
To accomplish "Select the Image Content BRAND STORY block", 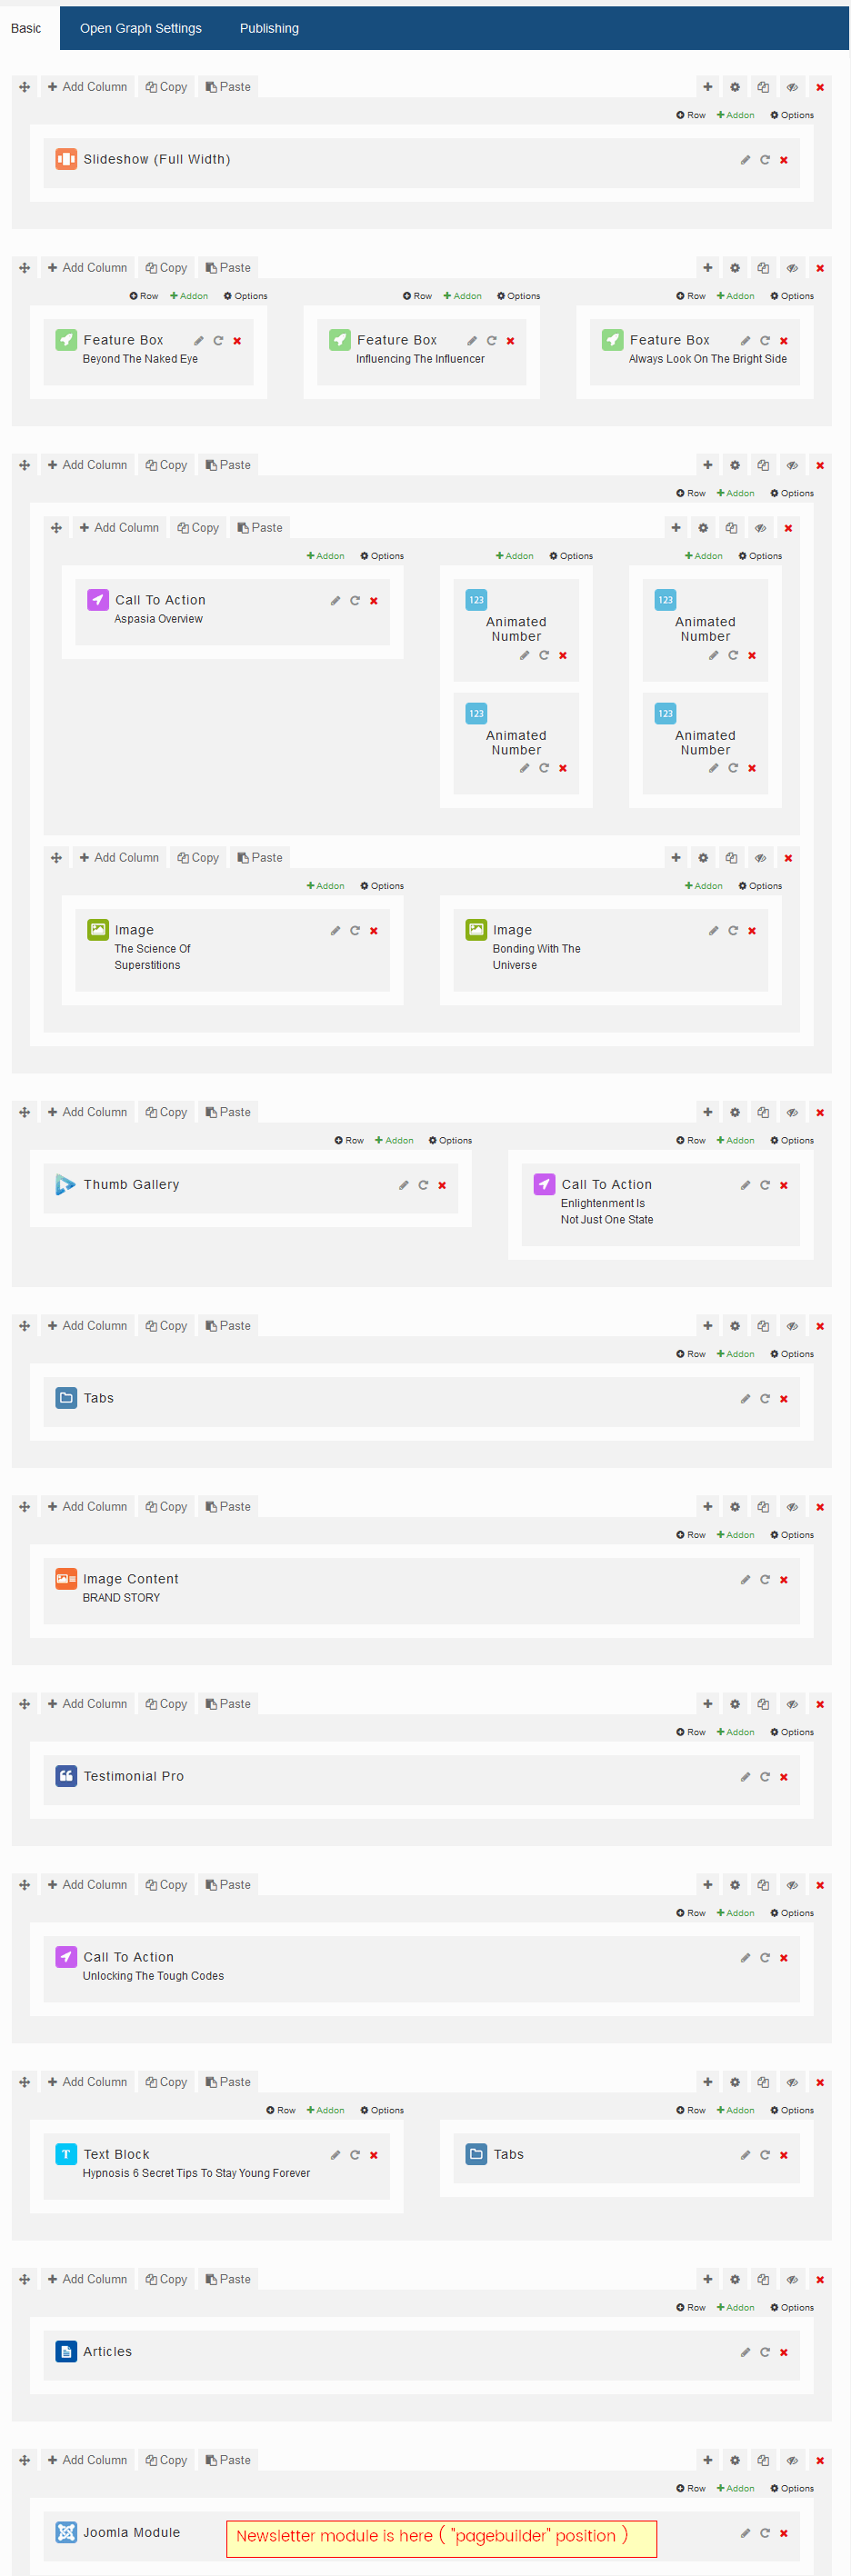I will (130, 1587).
